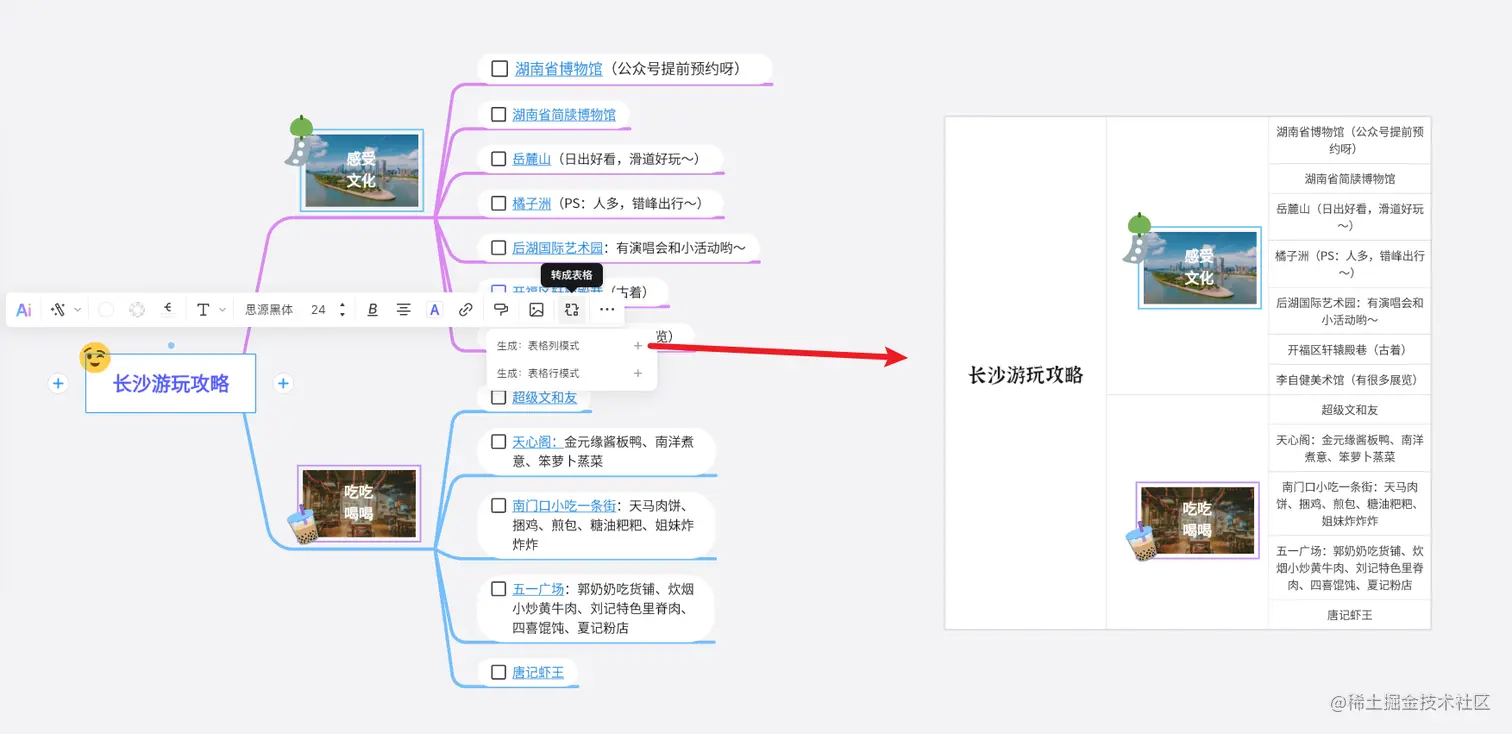The height and width of the screenshot is (734, 1512).
Task: Click the font size stepper arrows
Action: pyautogui.click(x=342, y=310)
